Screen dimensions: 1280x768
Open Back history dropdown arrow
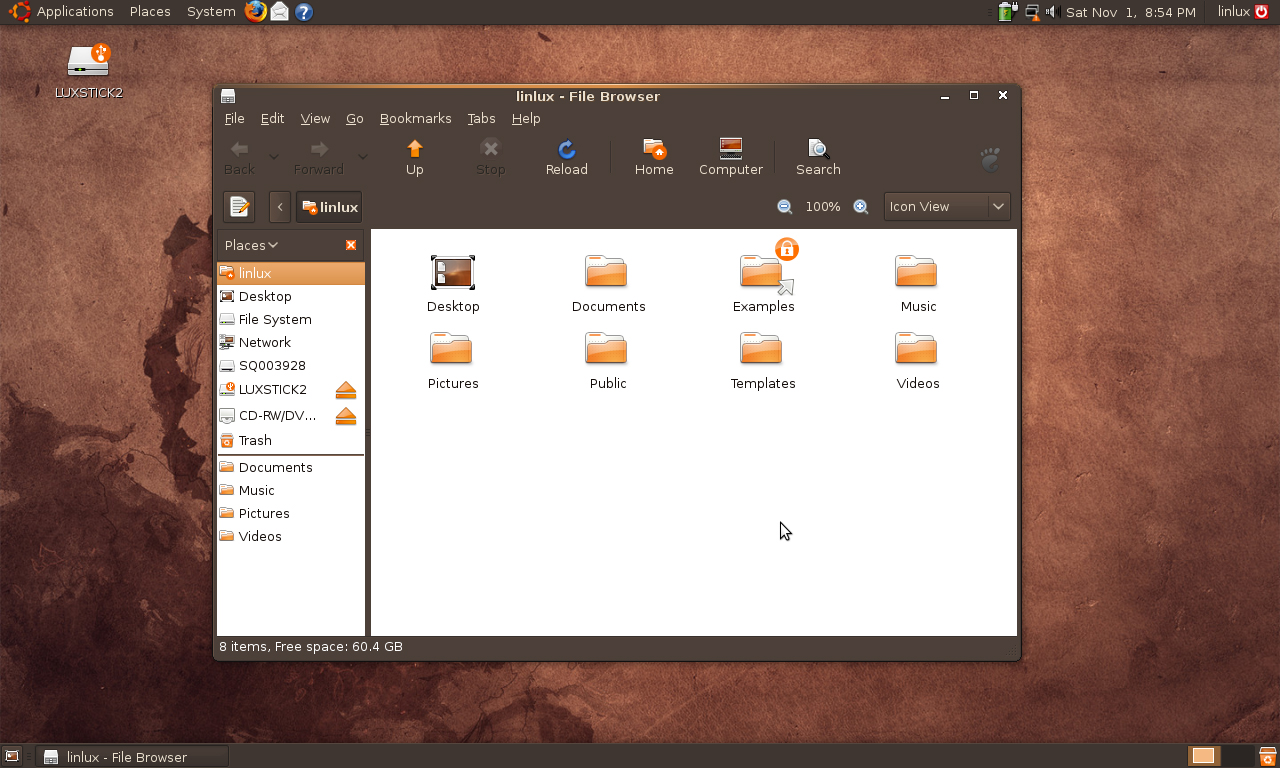pyautogui.click(x=273, y=157)
